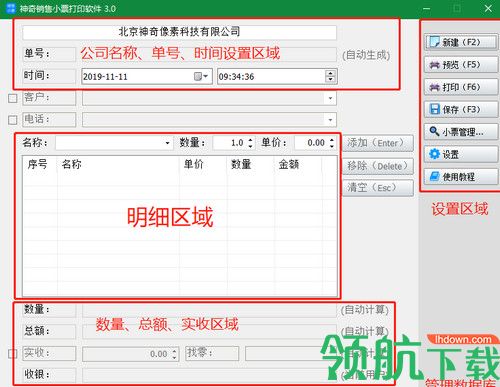Increase the time with spinner up arrow
The width and height of the screenshot is (500, 387).
330,73
